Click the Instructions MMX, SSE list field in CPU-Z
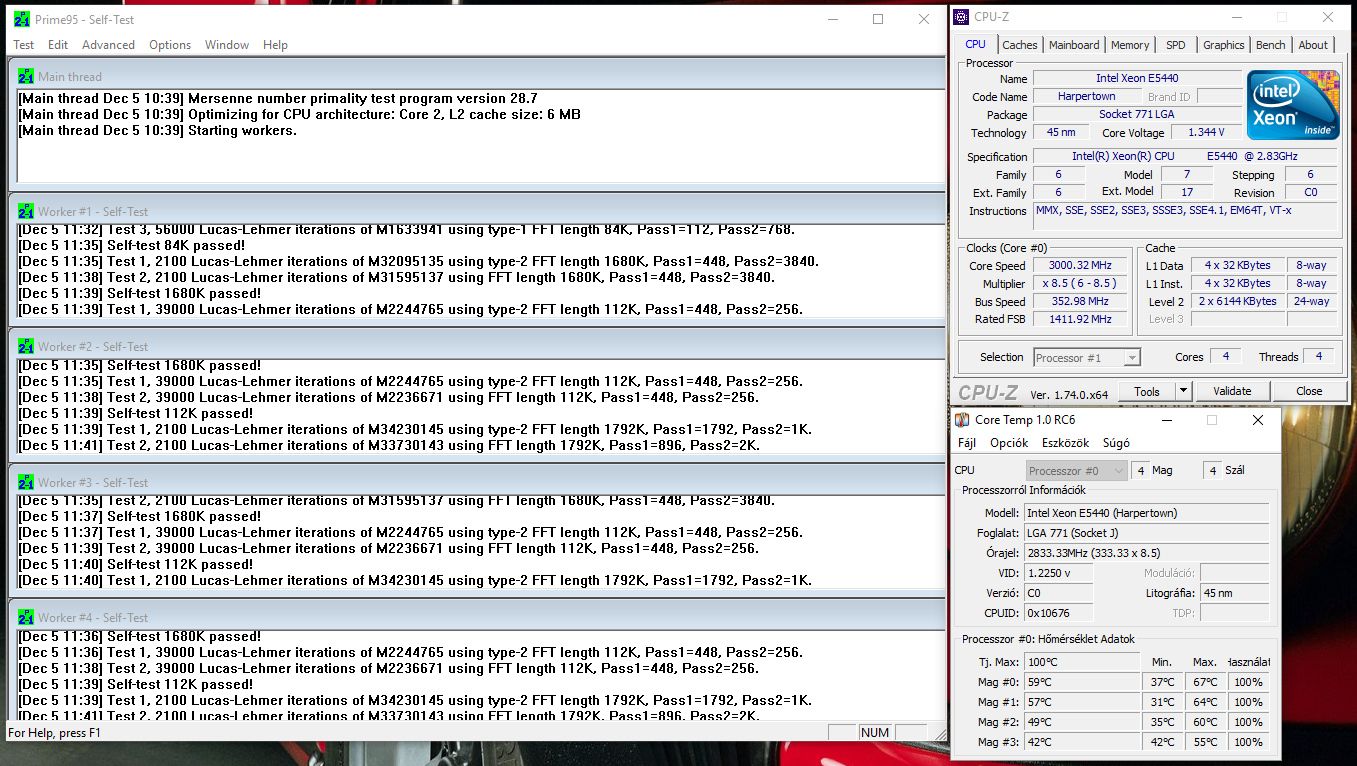 click(1184, 215)
